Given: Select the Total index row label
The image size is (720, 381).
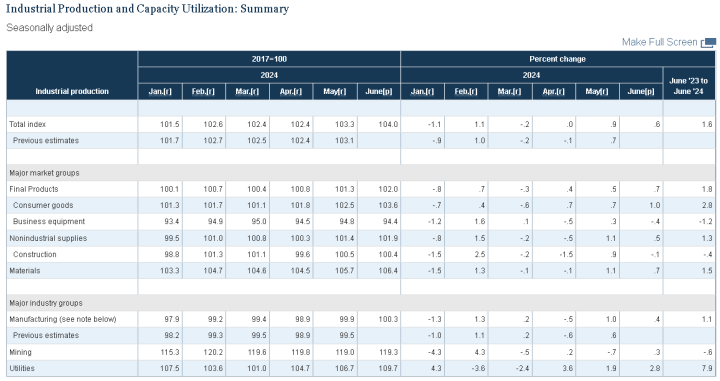Looking at the screenshot, I should (28, 124).
